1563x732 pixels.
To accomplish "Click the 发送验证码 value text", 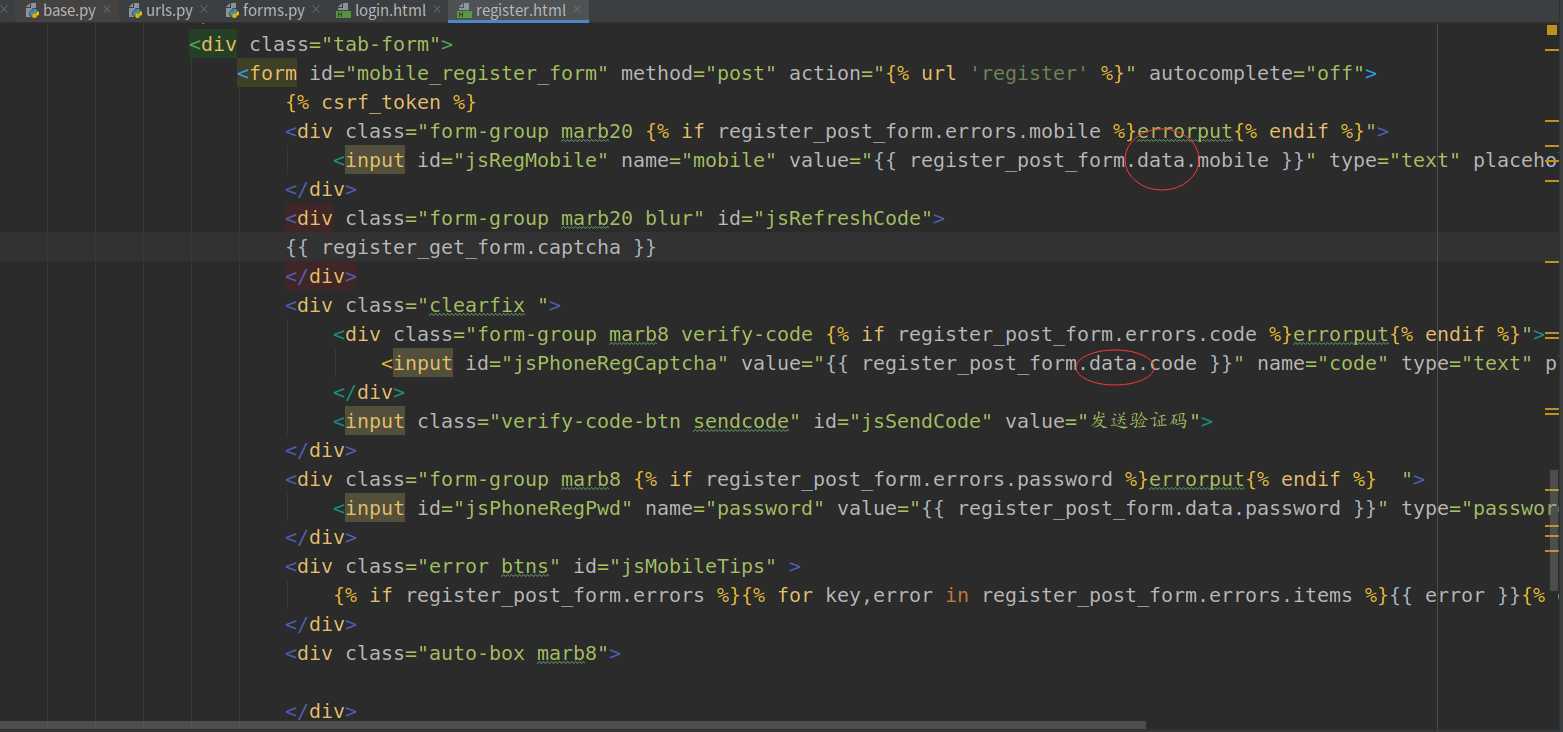I will point(1140,421).
